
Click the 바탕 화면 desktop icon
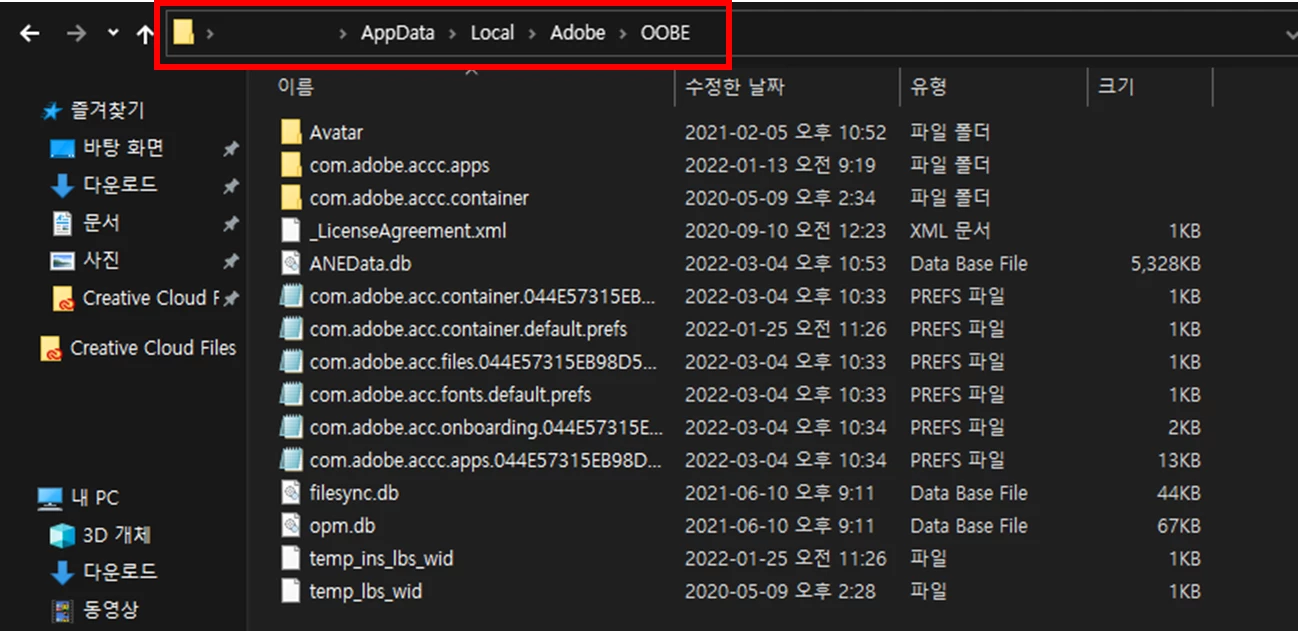pyautogui.click(x=62, y=149)
